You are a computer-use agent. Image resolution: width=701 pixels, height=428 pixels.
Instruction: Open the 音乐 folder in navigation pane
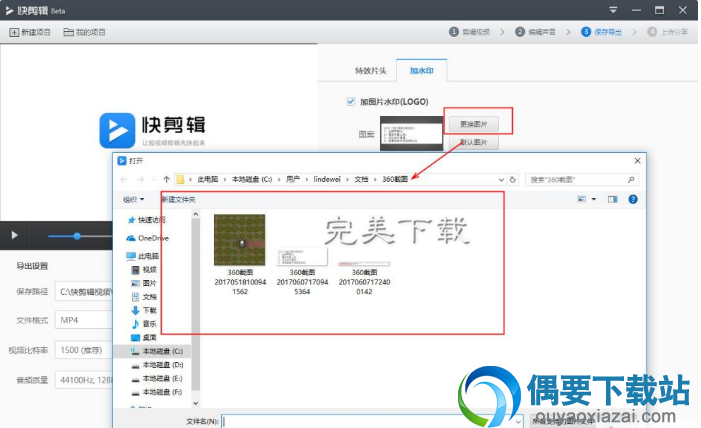click(x=144, y=324)
